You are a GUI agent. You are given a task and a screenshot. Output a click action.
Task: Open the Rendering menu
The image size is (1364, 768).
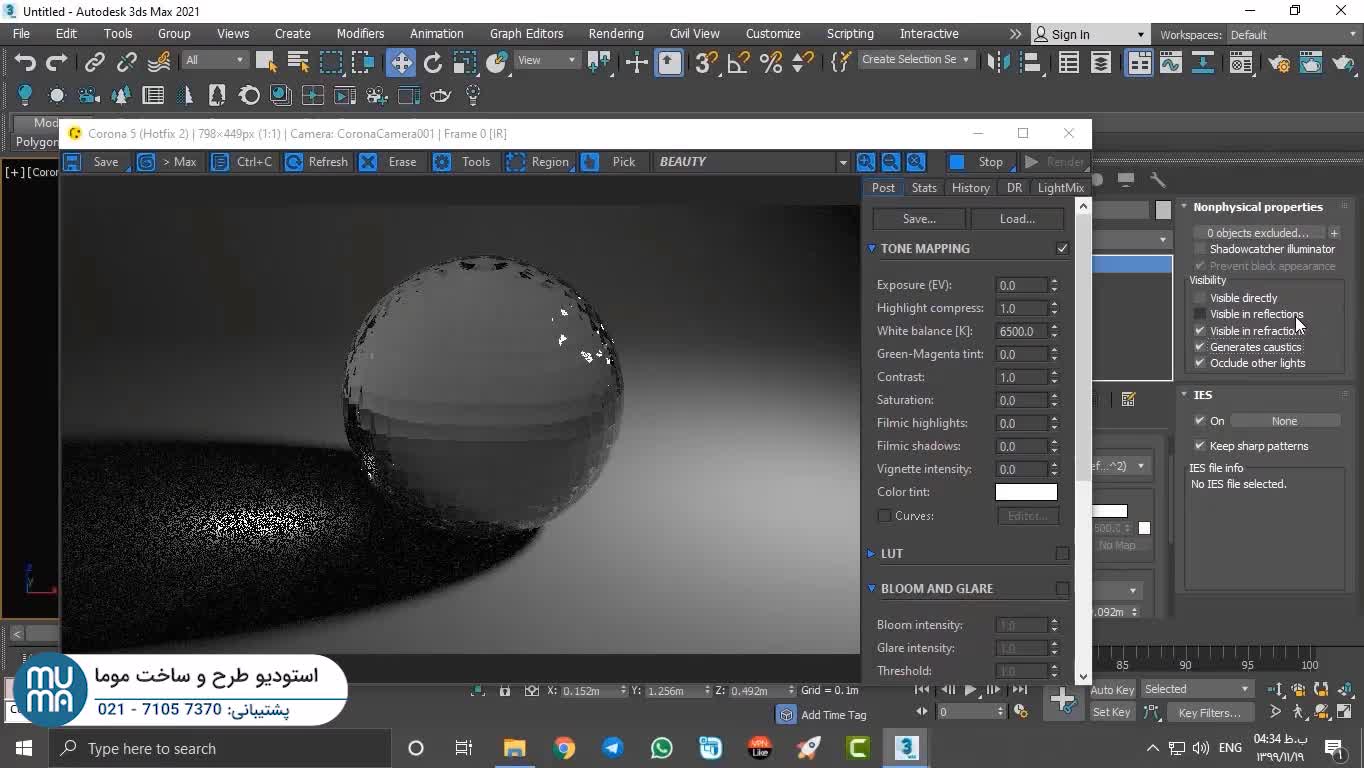(x=615, y=34)
